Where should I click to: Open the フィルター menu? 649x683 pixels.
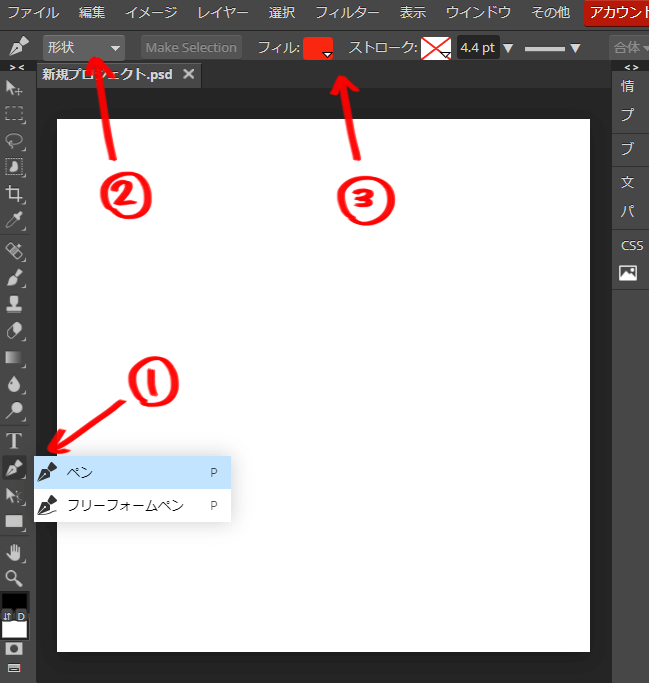click(347, 12)
